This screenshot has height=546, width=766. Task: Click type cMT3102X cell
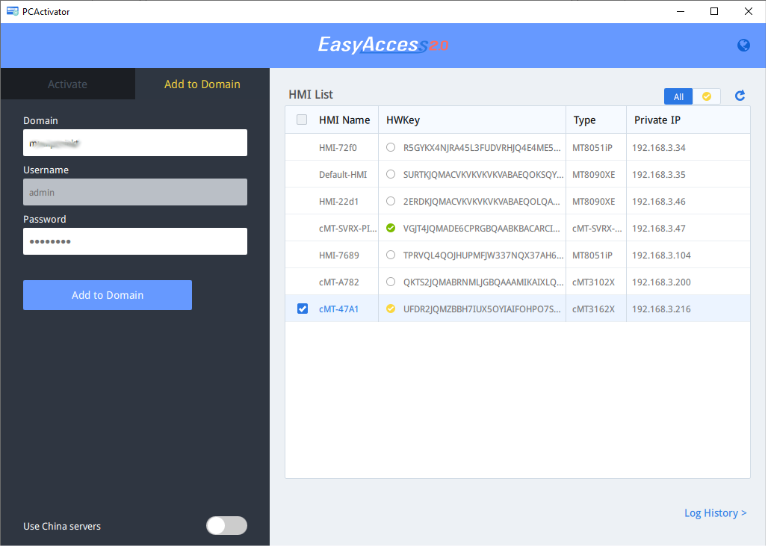(x=594, y=282)
